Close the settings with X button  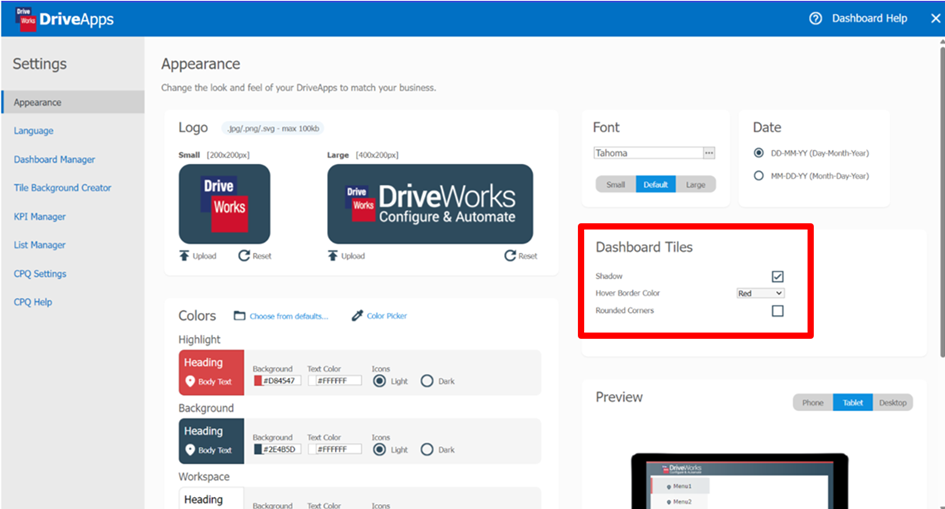tap(935, 19)
